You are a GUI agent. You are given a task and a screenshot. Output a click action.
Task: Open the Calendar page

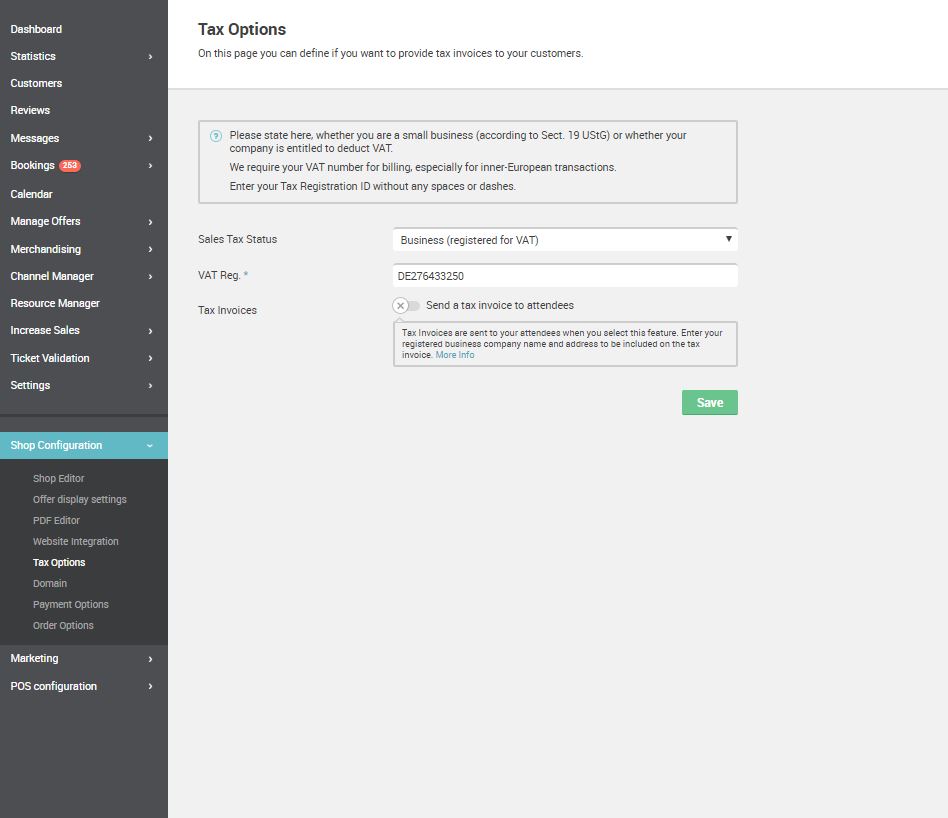(31, 194)
